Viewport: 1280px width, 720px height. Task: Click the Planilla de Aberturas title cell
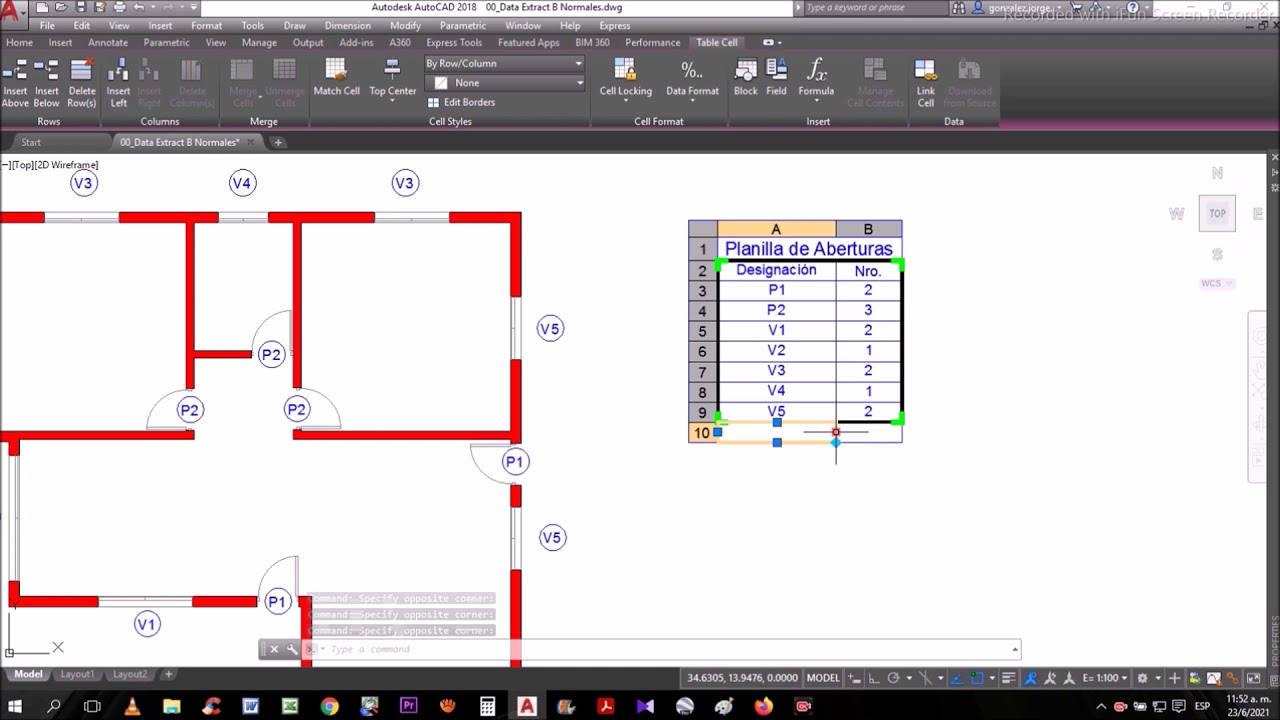[809, 249]
